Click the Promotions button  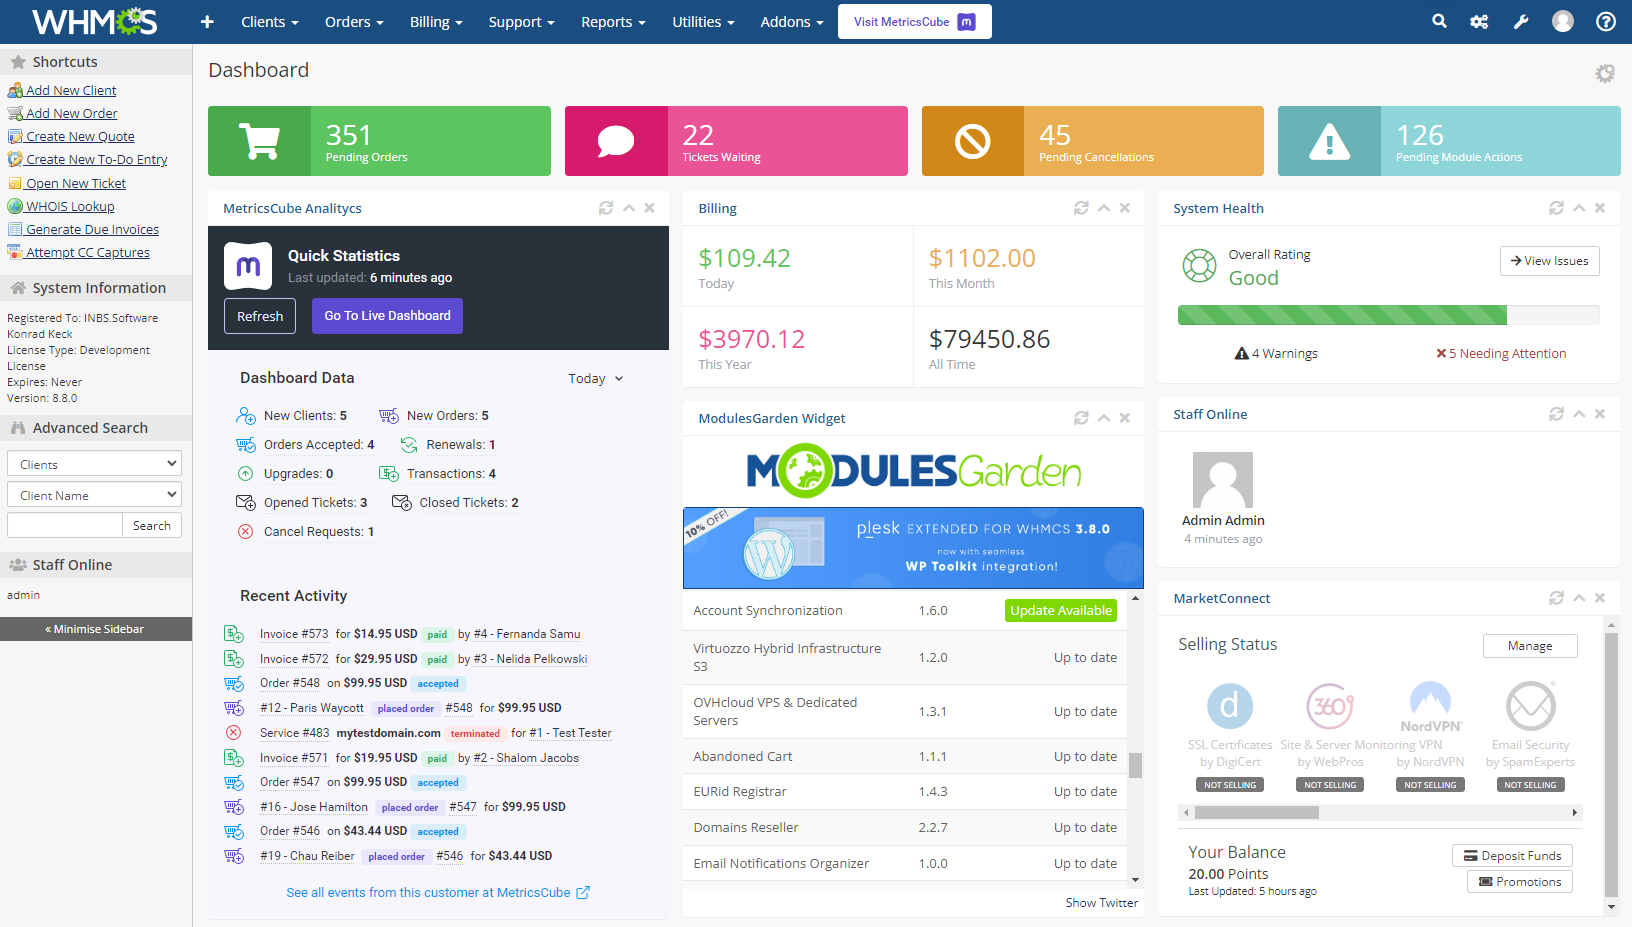click(1520, 882)
